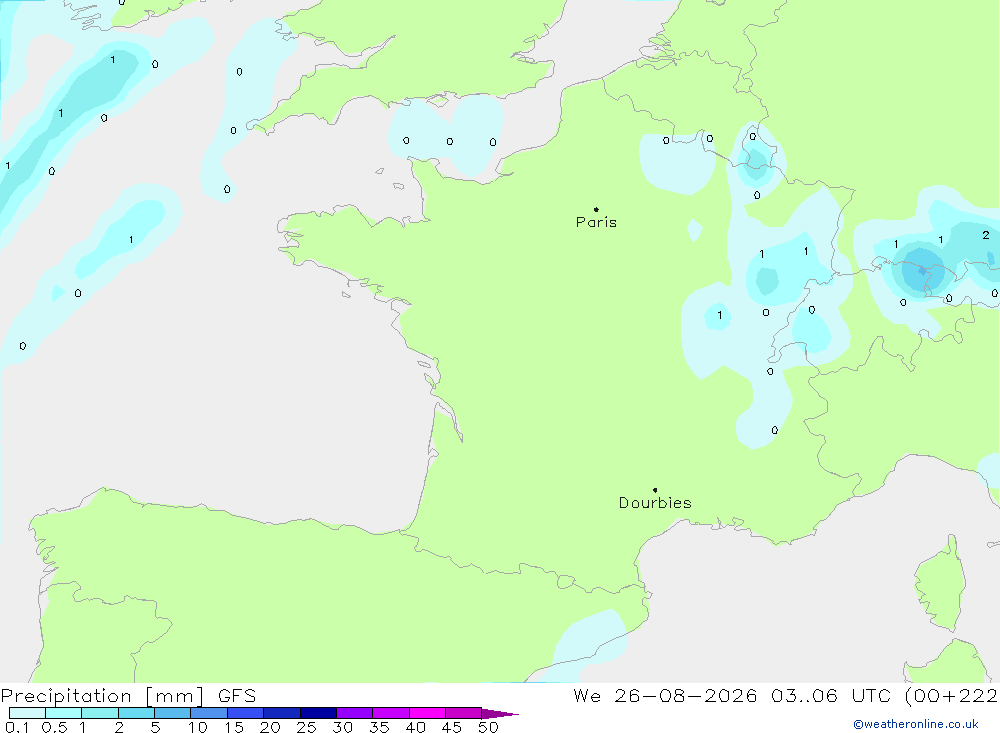
Task: Select the Dourbies map label
Action: [655, 503]
